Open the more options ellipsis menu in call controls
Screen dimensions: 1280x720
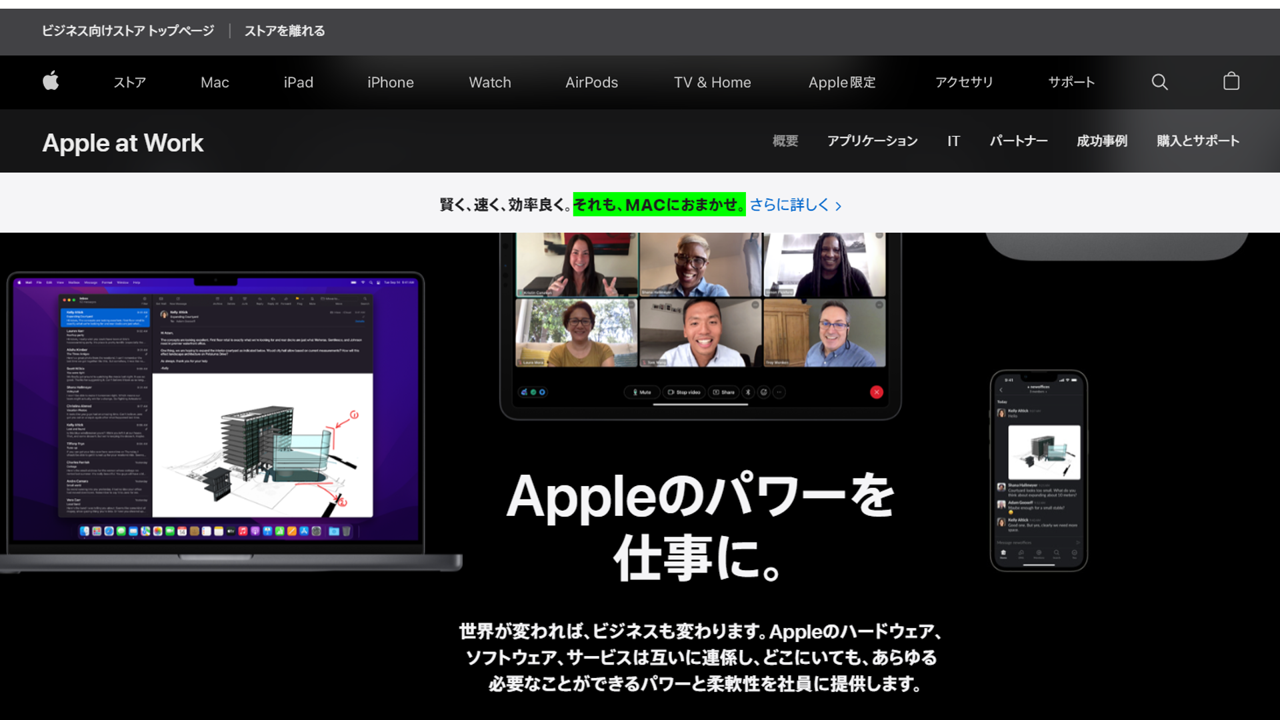point(778,392)
